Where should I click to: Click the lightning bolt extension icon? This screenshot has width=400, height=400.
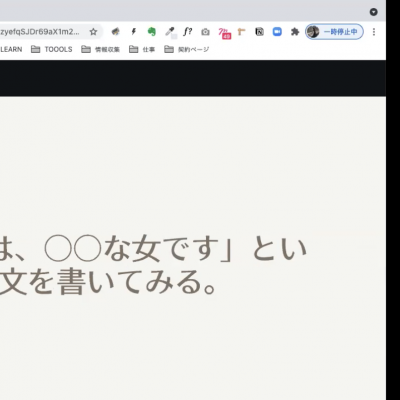click(134, 32)
